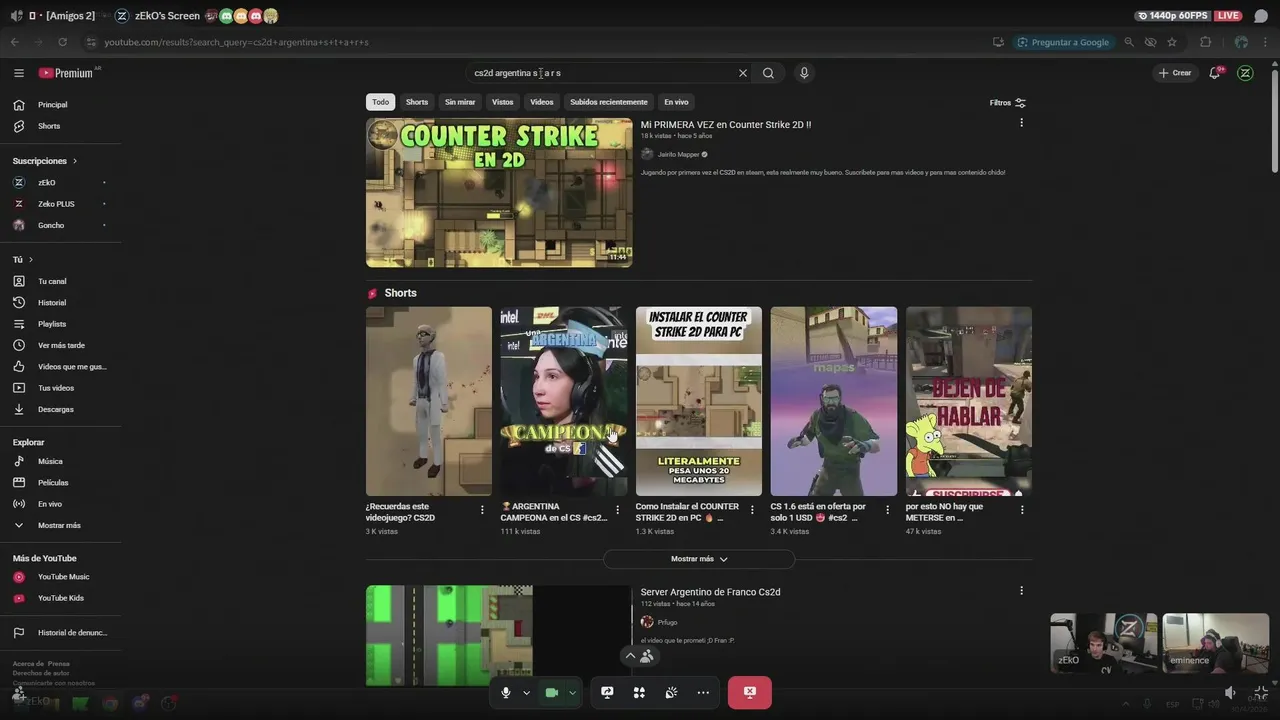The width and height of the screenshot is (1280, 720).
Task: Mute the stream volume speaker icon
Action: tap(1230, 692)
